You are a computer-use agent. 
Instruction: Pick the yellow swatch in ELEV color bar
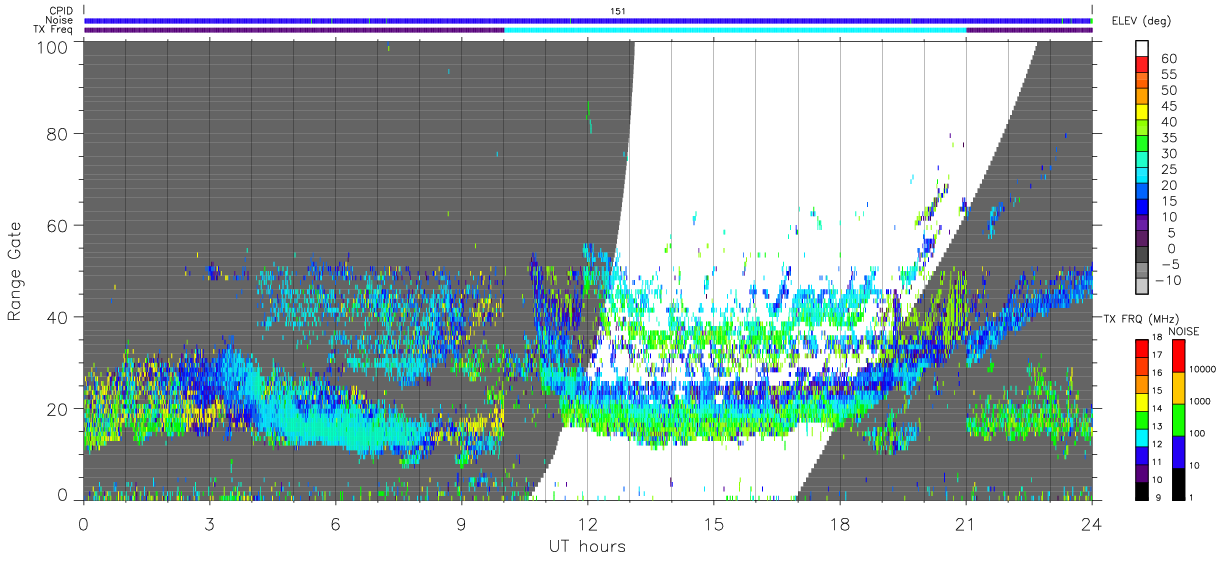tap(1143, 112)
